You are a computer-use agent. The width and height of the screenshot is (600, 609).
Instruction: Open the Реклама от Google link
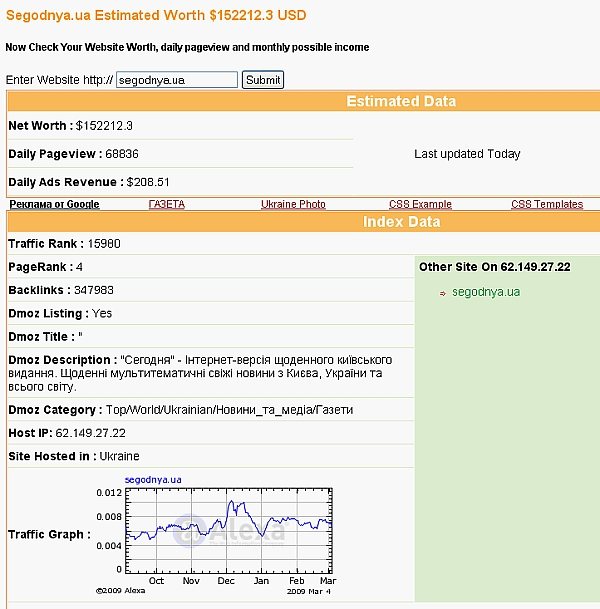pos(54,204)
